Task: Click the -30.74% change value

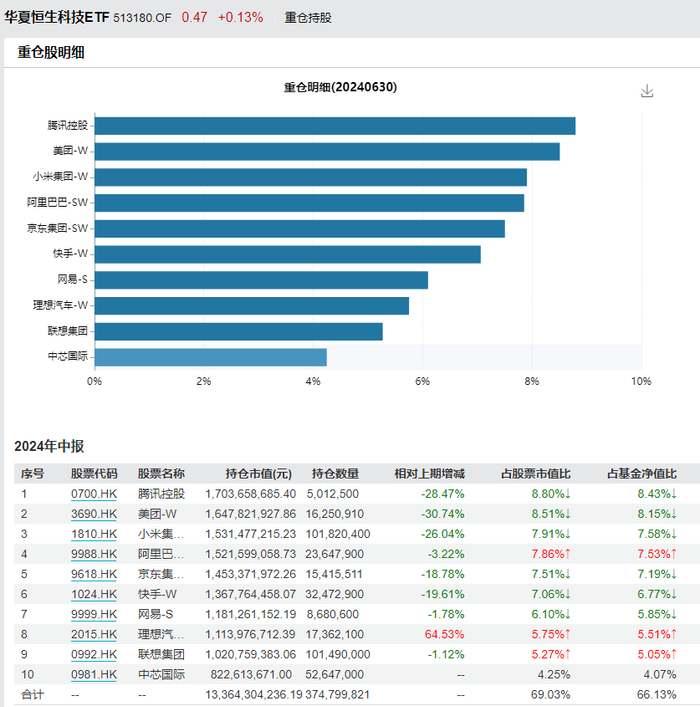Action: coord(442,514)
